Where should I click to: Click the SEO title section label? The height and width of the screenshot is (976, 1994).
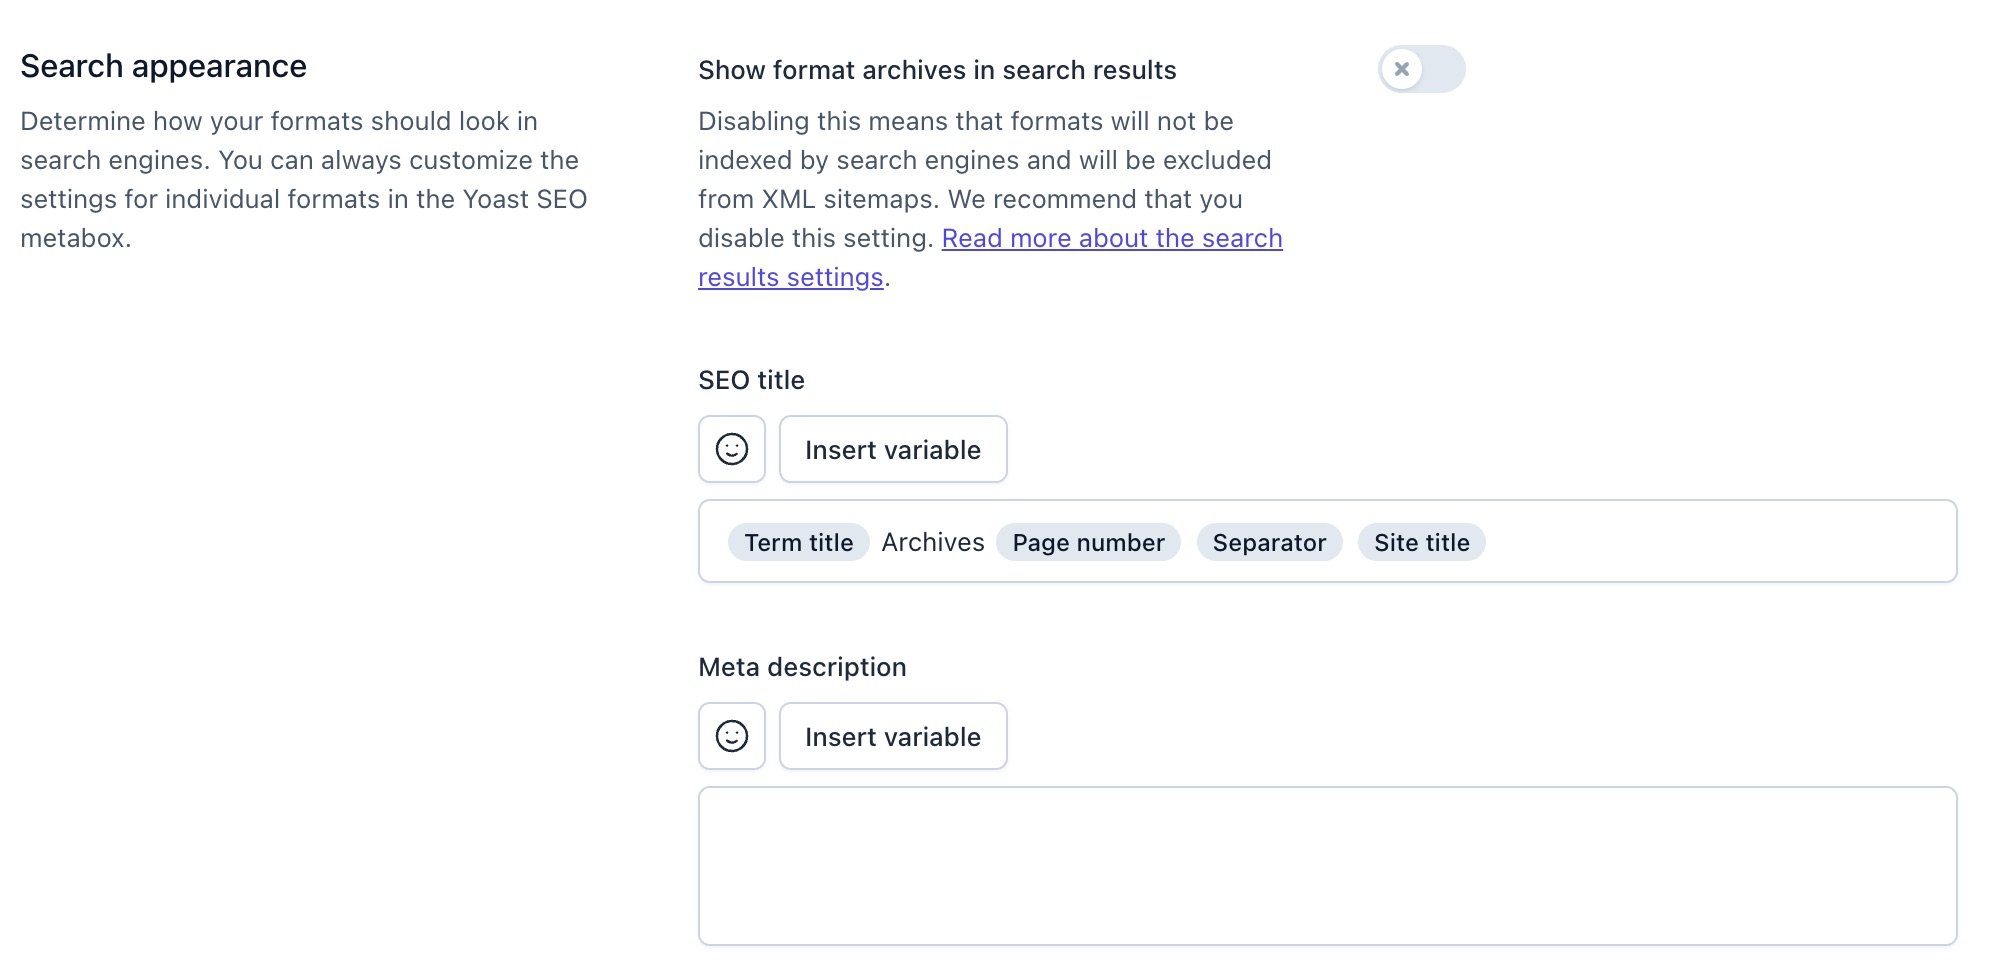click(x=751, y=380)
